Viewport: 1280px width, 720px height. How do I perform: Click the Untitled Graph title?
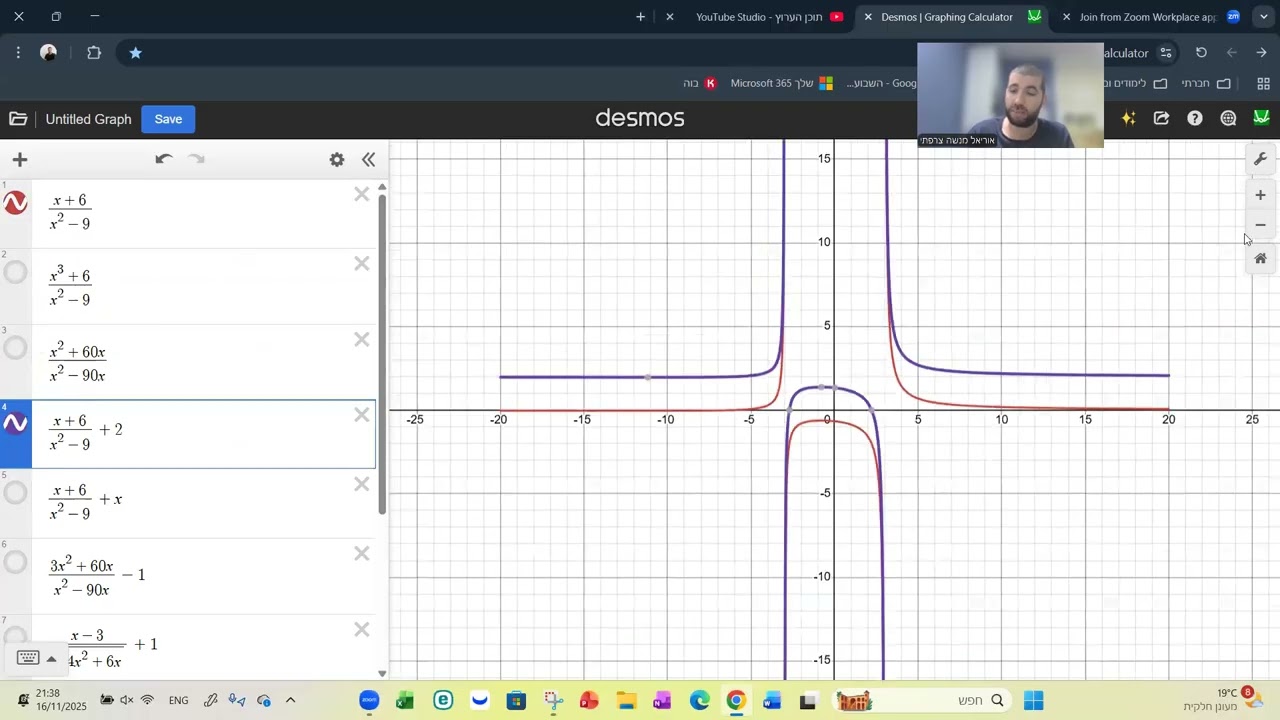tap(88, 119)
